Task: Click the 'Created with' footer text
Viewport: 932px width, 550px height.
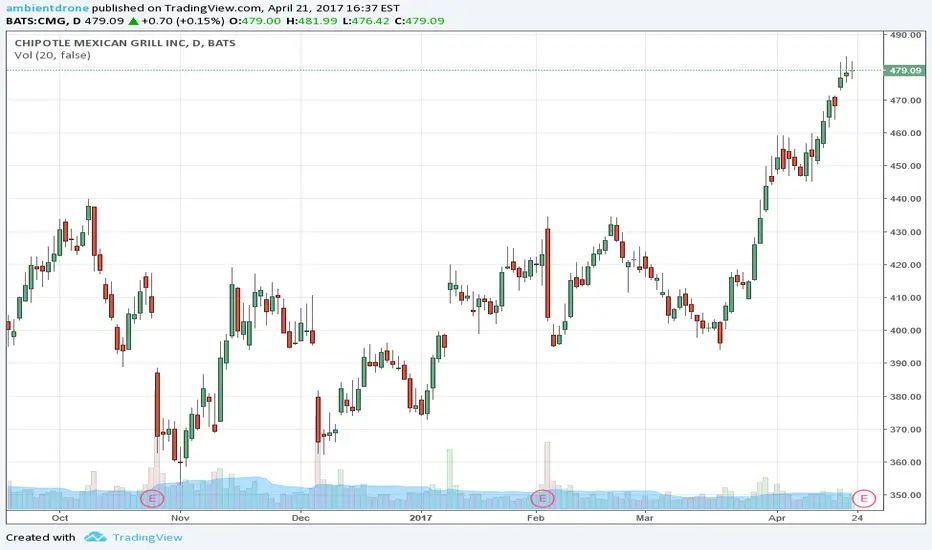Action: click(40, 538)
